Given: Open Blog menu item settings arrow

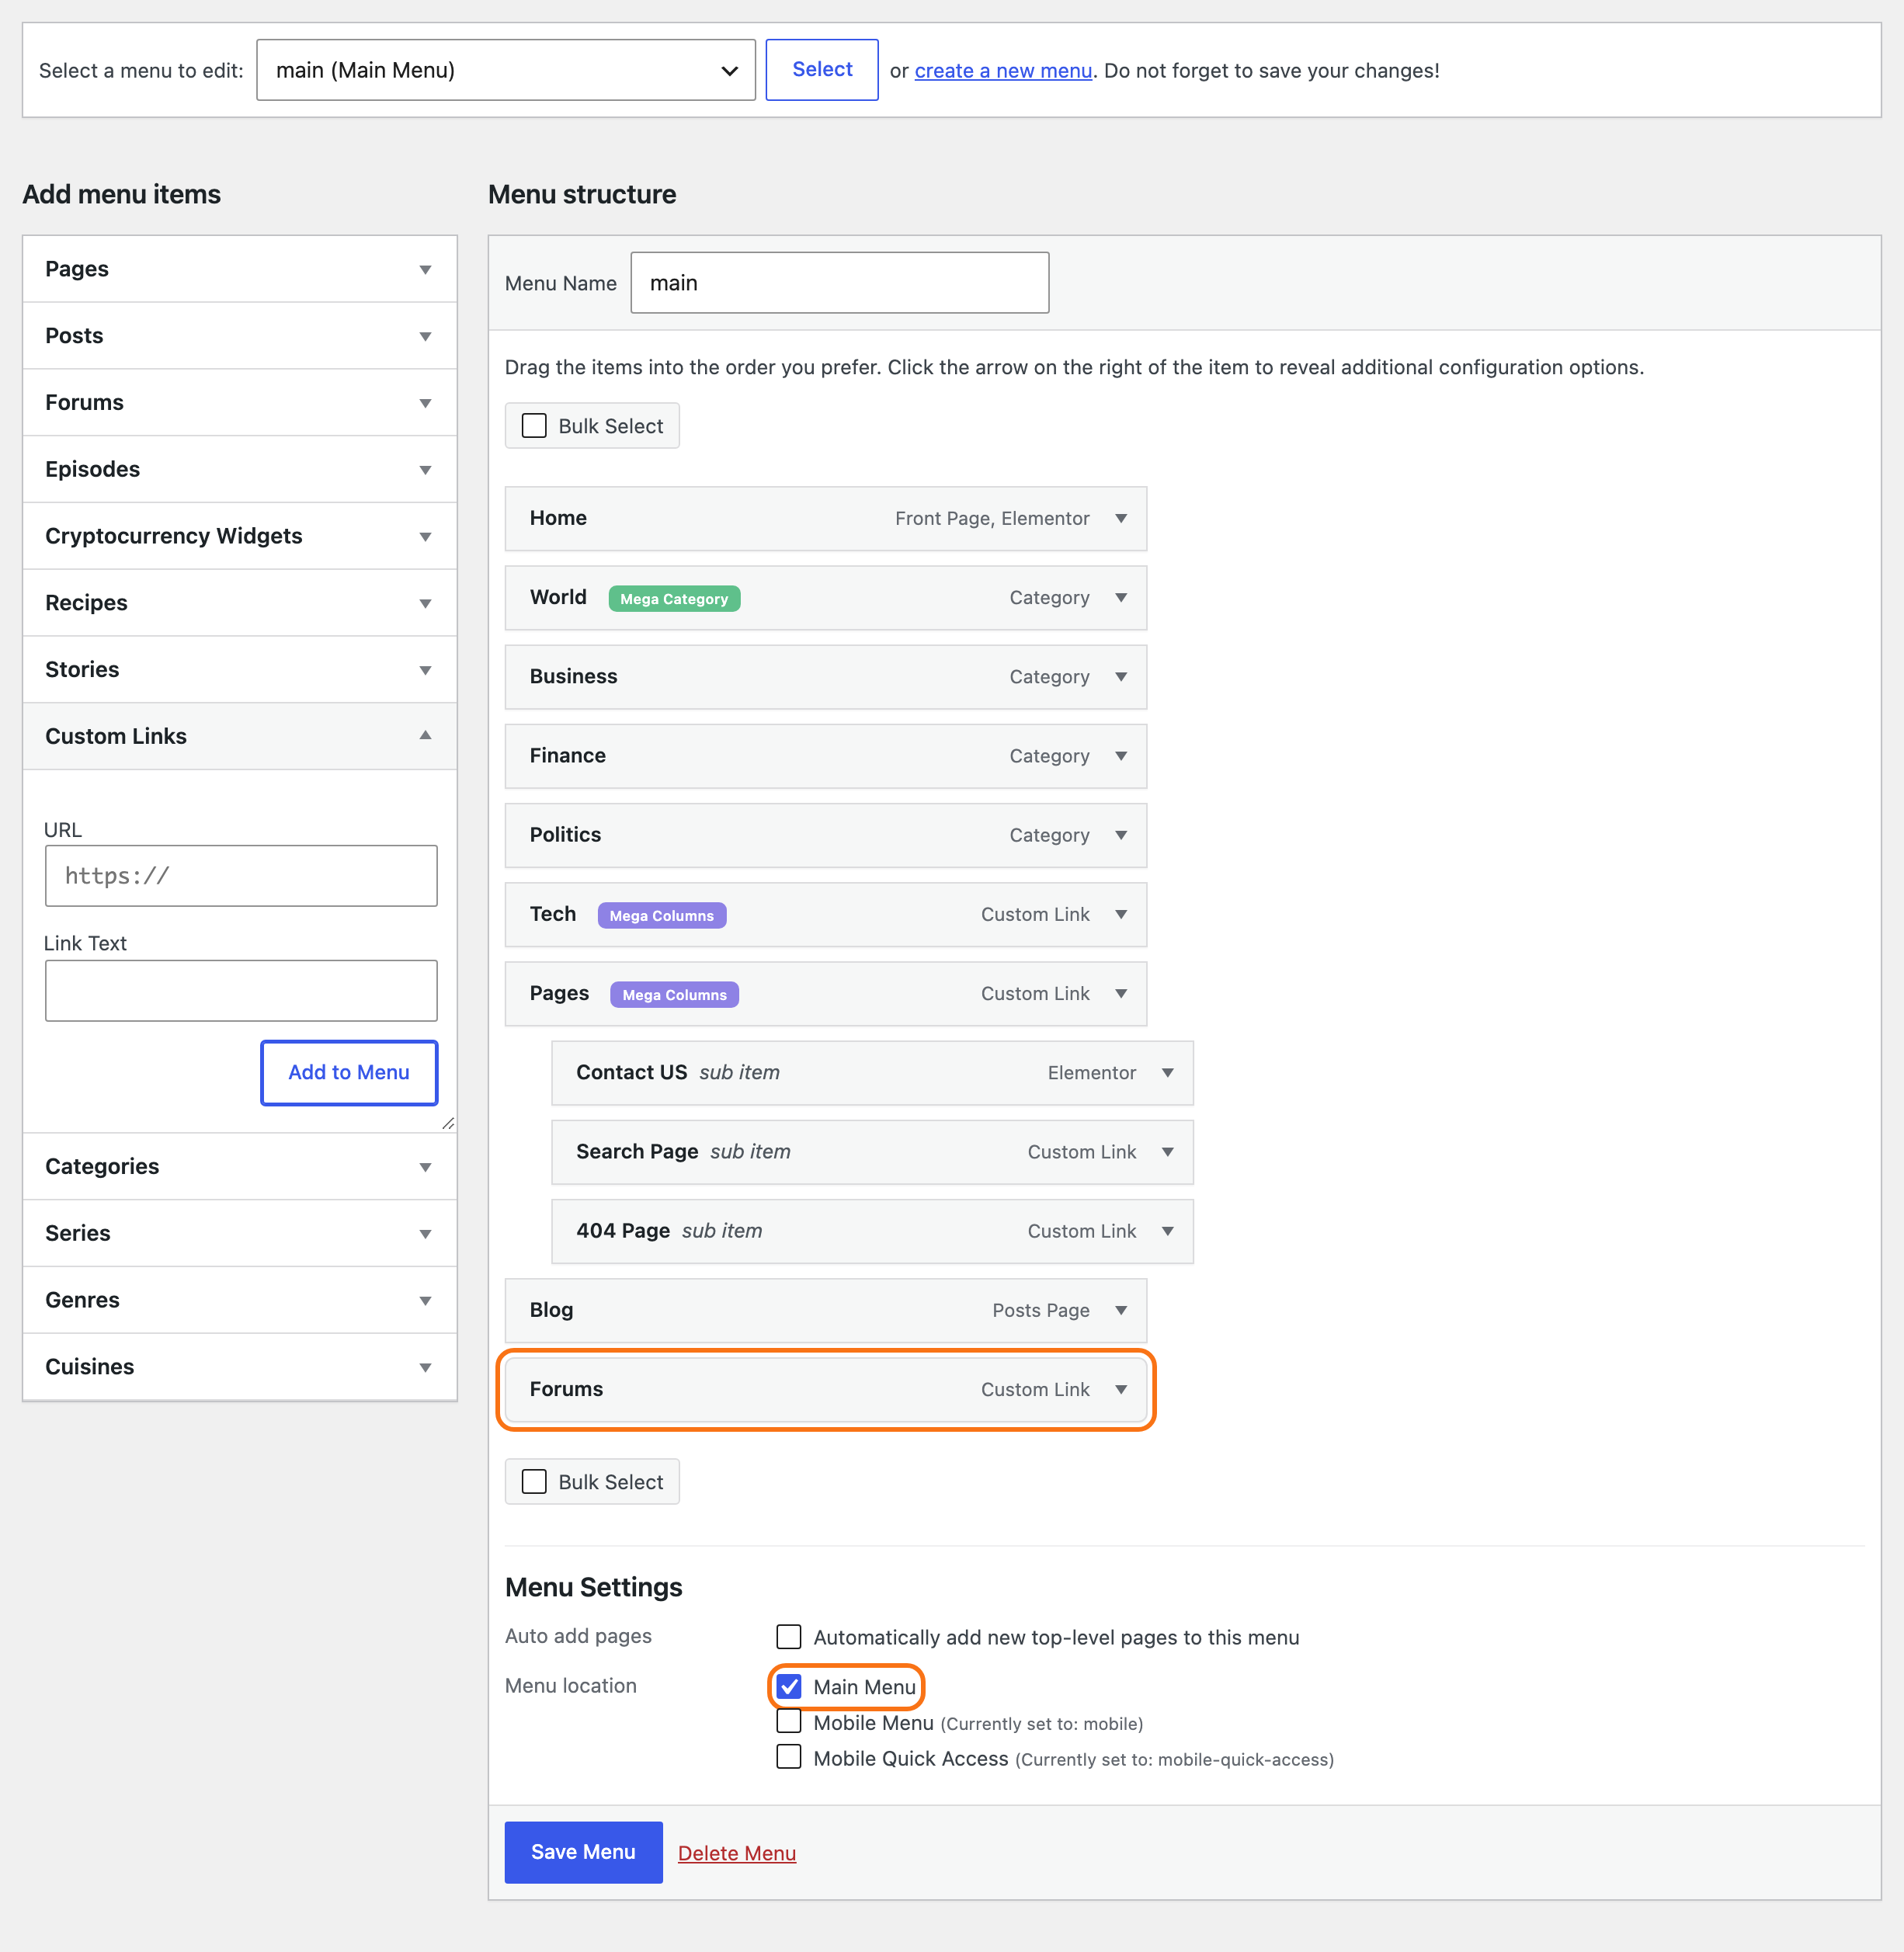Looking at the screenshot, I should tap(1121, 1311).
